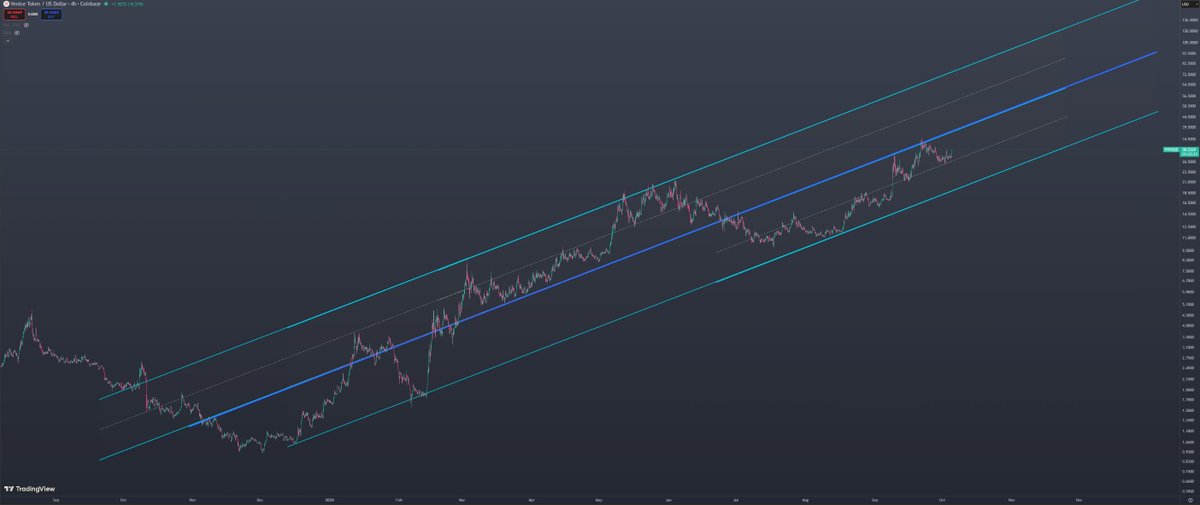Click the blue Buy price button

(51, 14)
